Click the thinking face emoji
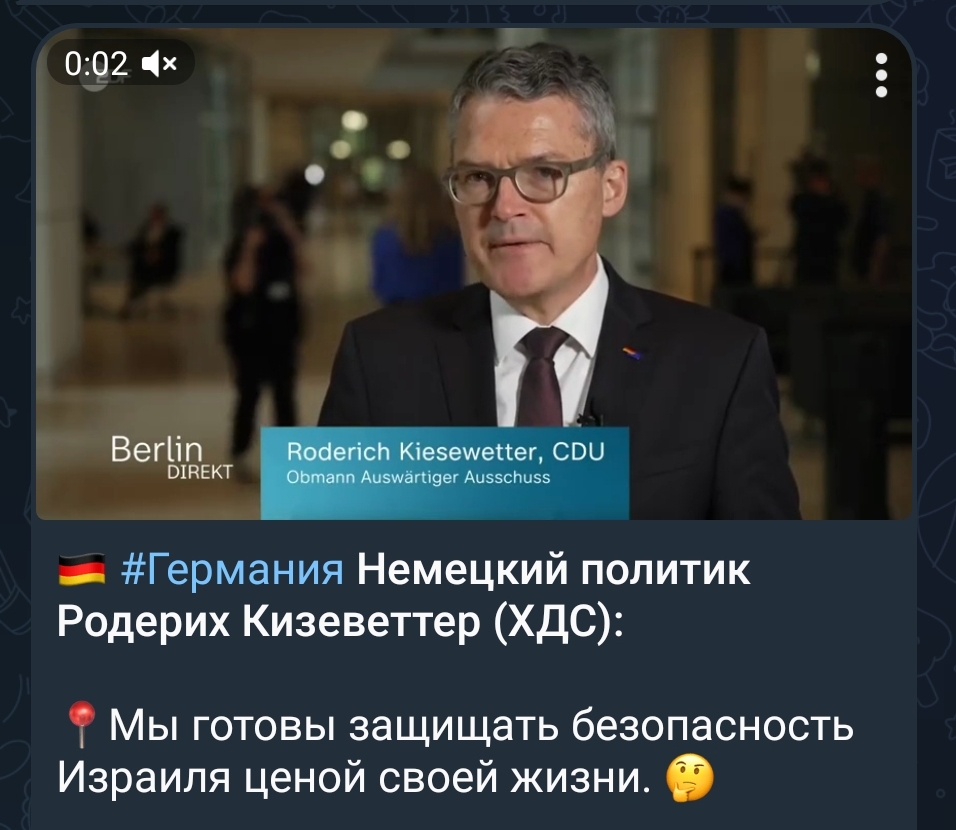The height and width of the screenshot is (830, 956). 690,778
